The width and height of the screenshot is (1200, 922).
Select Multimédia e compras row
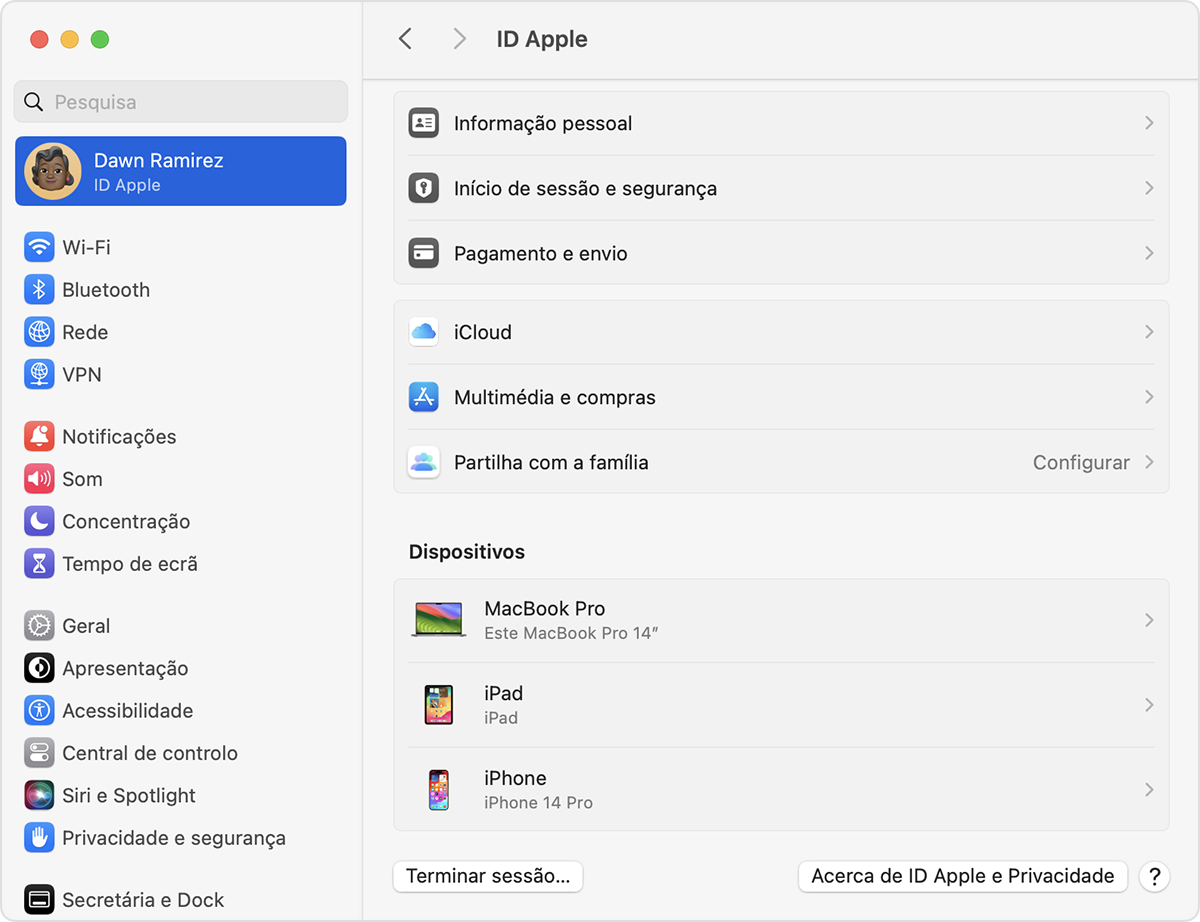pyautogui.click(x=555, y=397)
